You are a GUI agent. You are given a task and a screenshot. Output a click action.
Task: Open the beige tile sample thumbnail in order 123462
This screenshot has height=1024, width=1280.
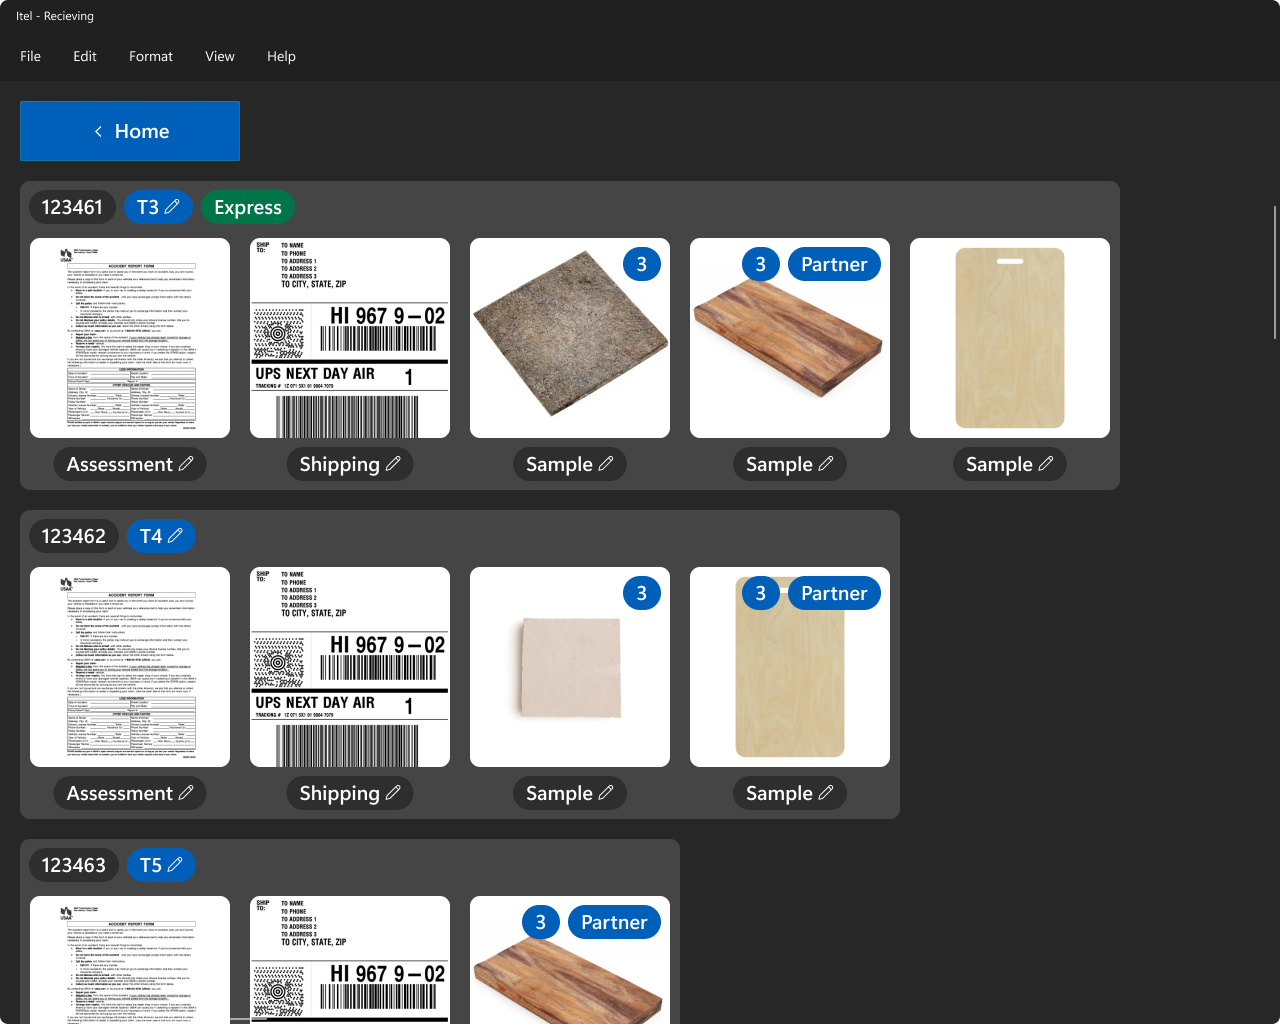coord(570,667)
